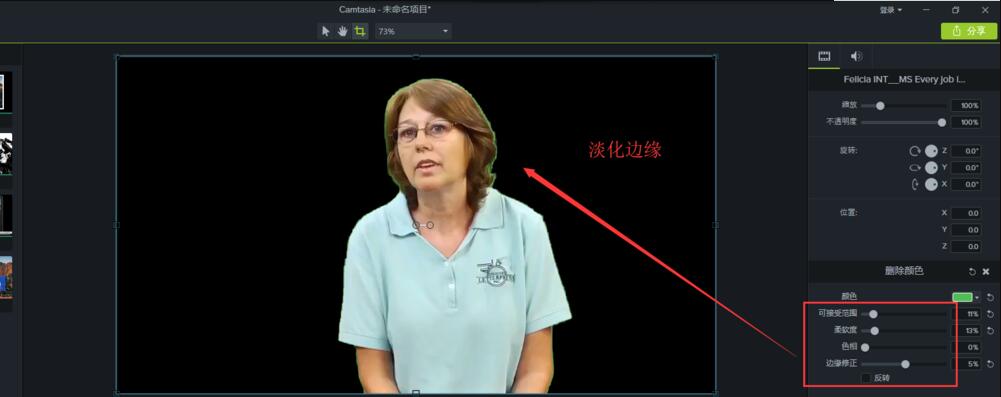
Task: Select the arrow edit tool
Action: coord(326,31)
